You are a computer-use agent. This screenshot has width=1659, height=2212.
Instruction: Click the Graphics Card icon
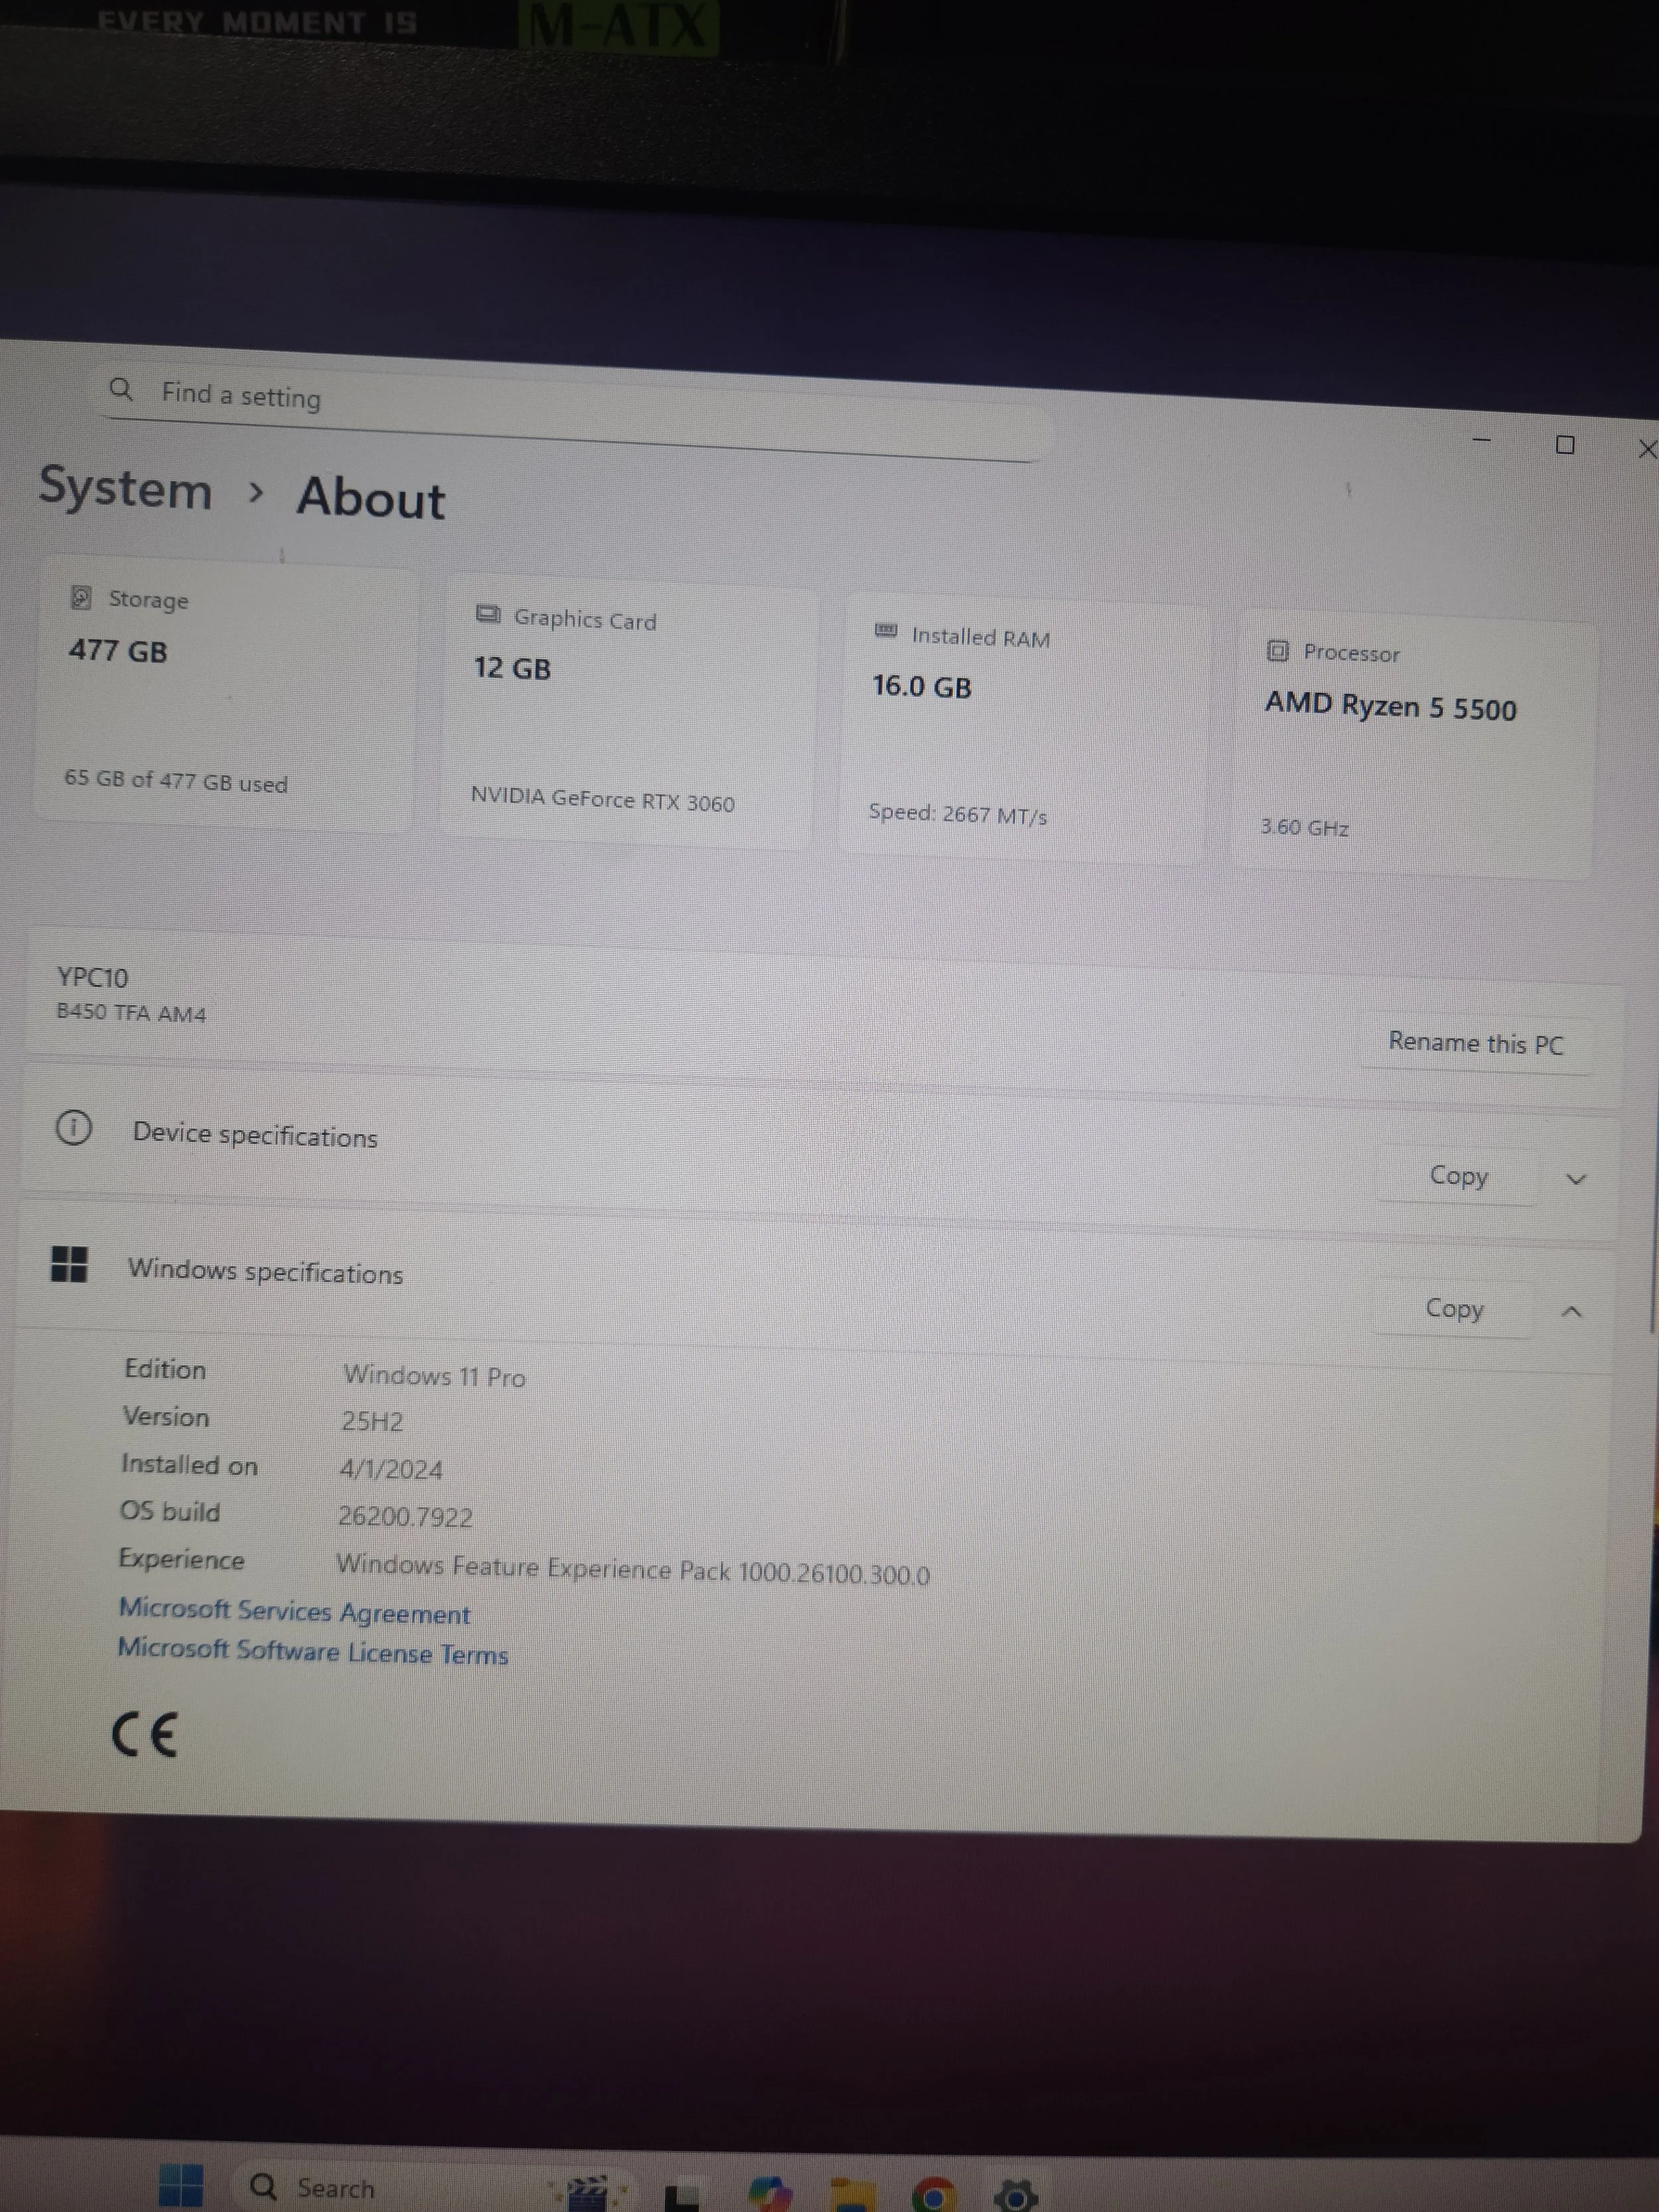pyautogui.click(x=487, y=614)
